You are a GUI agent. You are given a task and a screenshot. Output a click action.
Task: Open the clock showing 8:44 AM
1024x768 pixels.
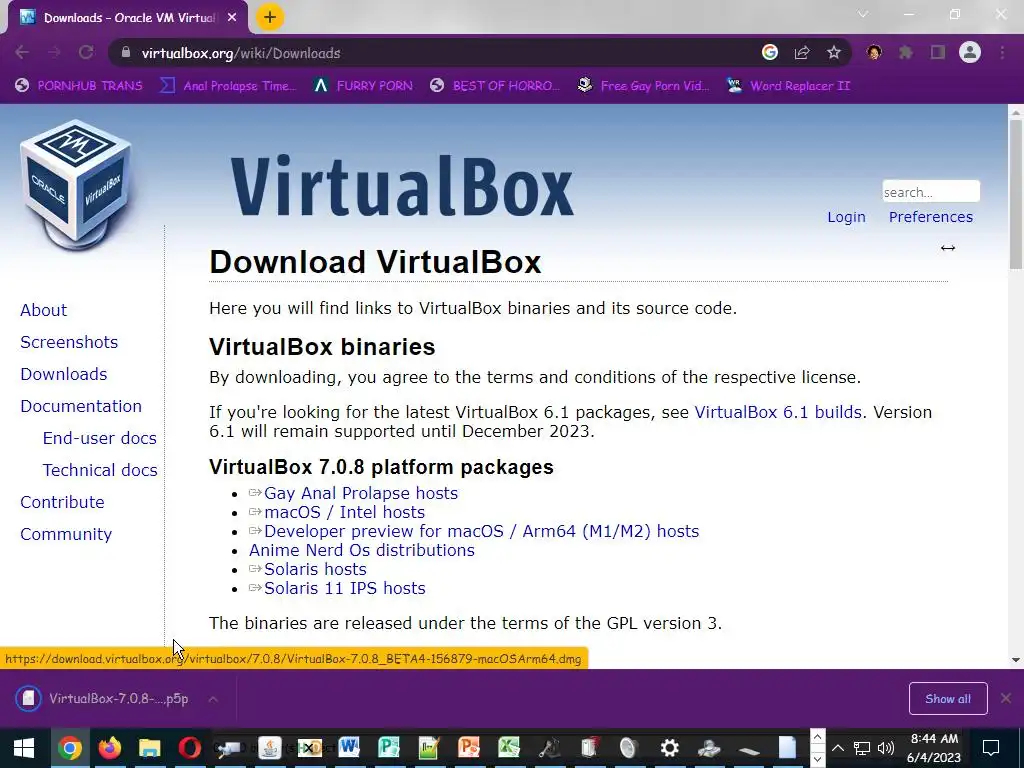(x=935, y=748)
